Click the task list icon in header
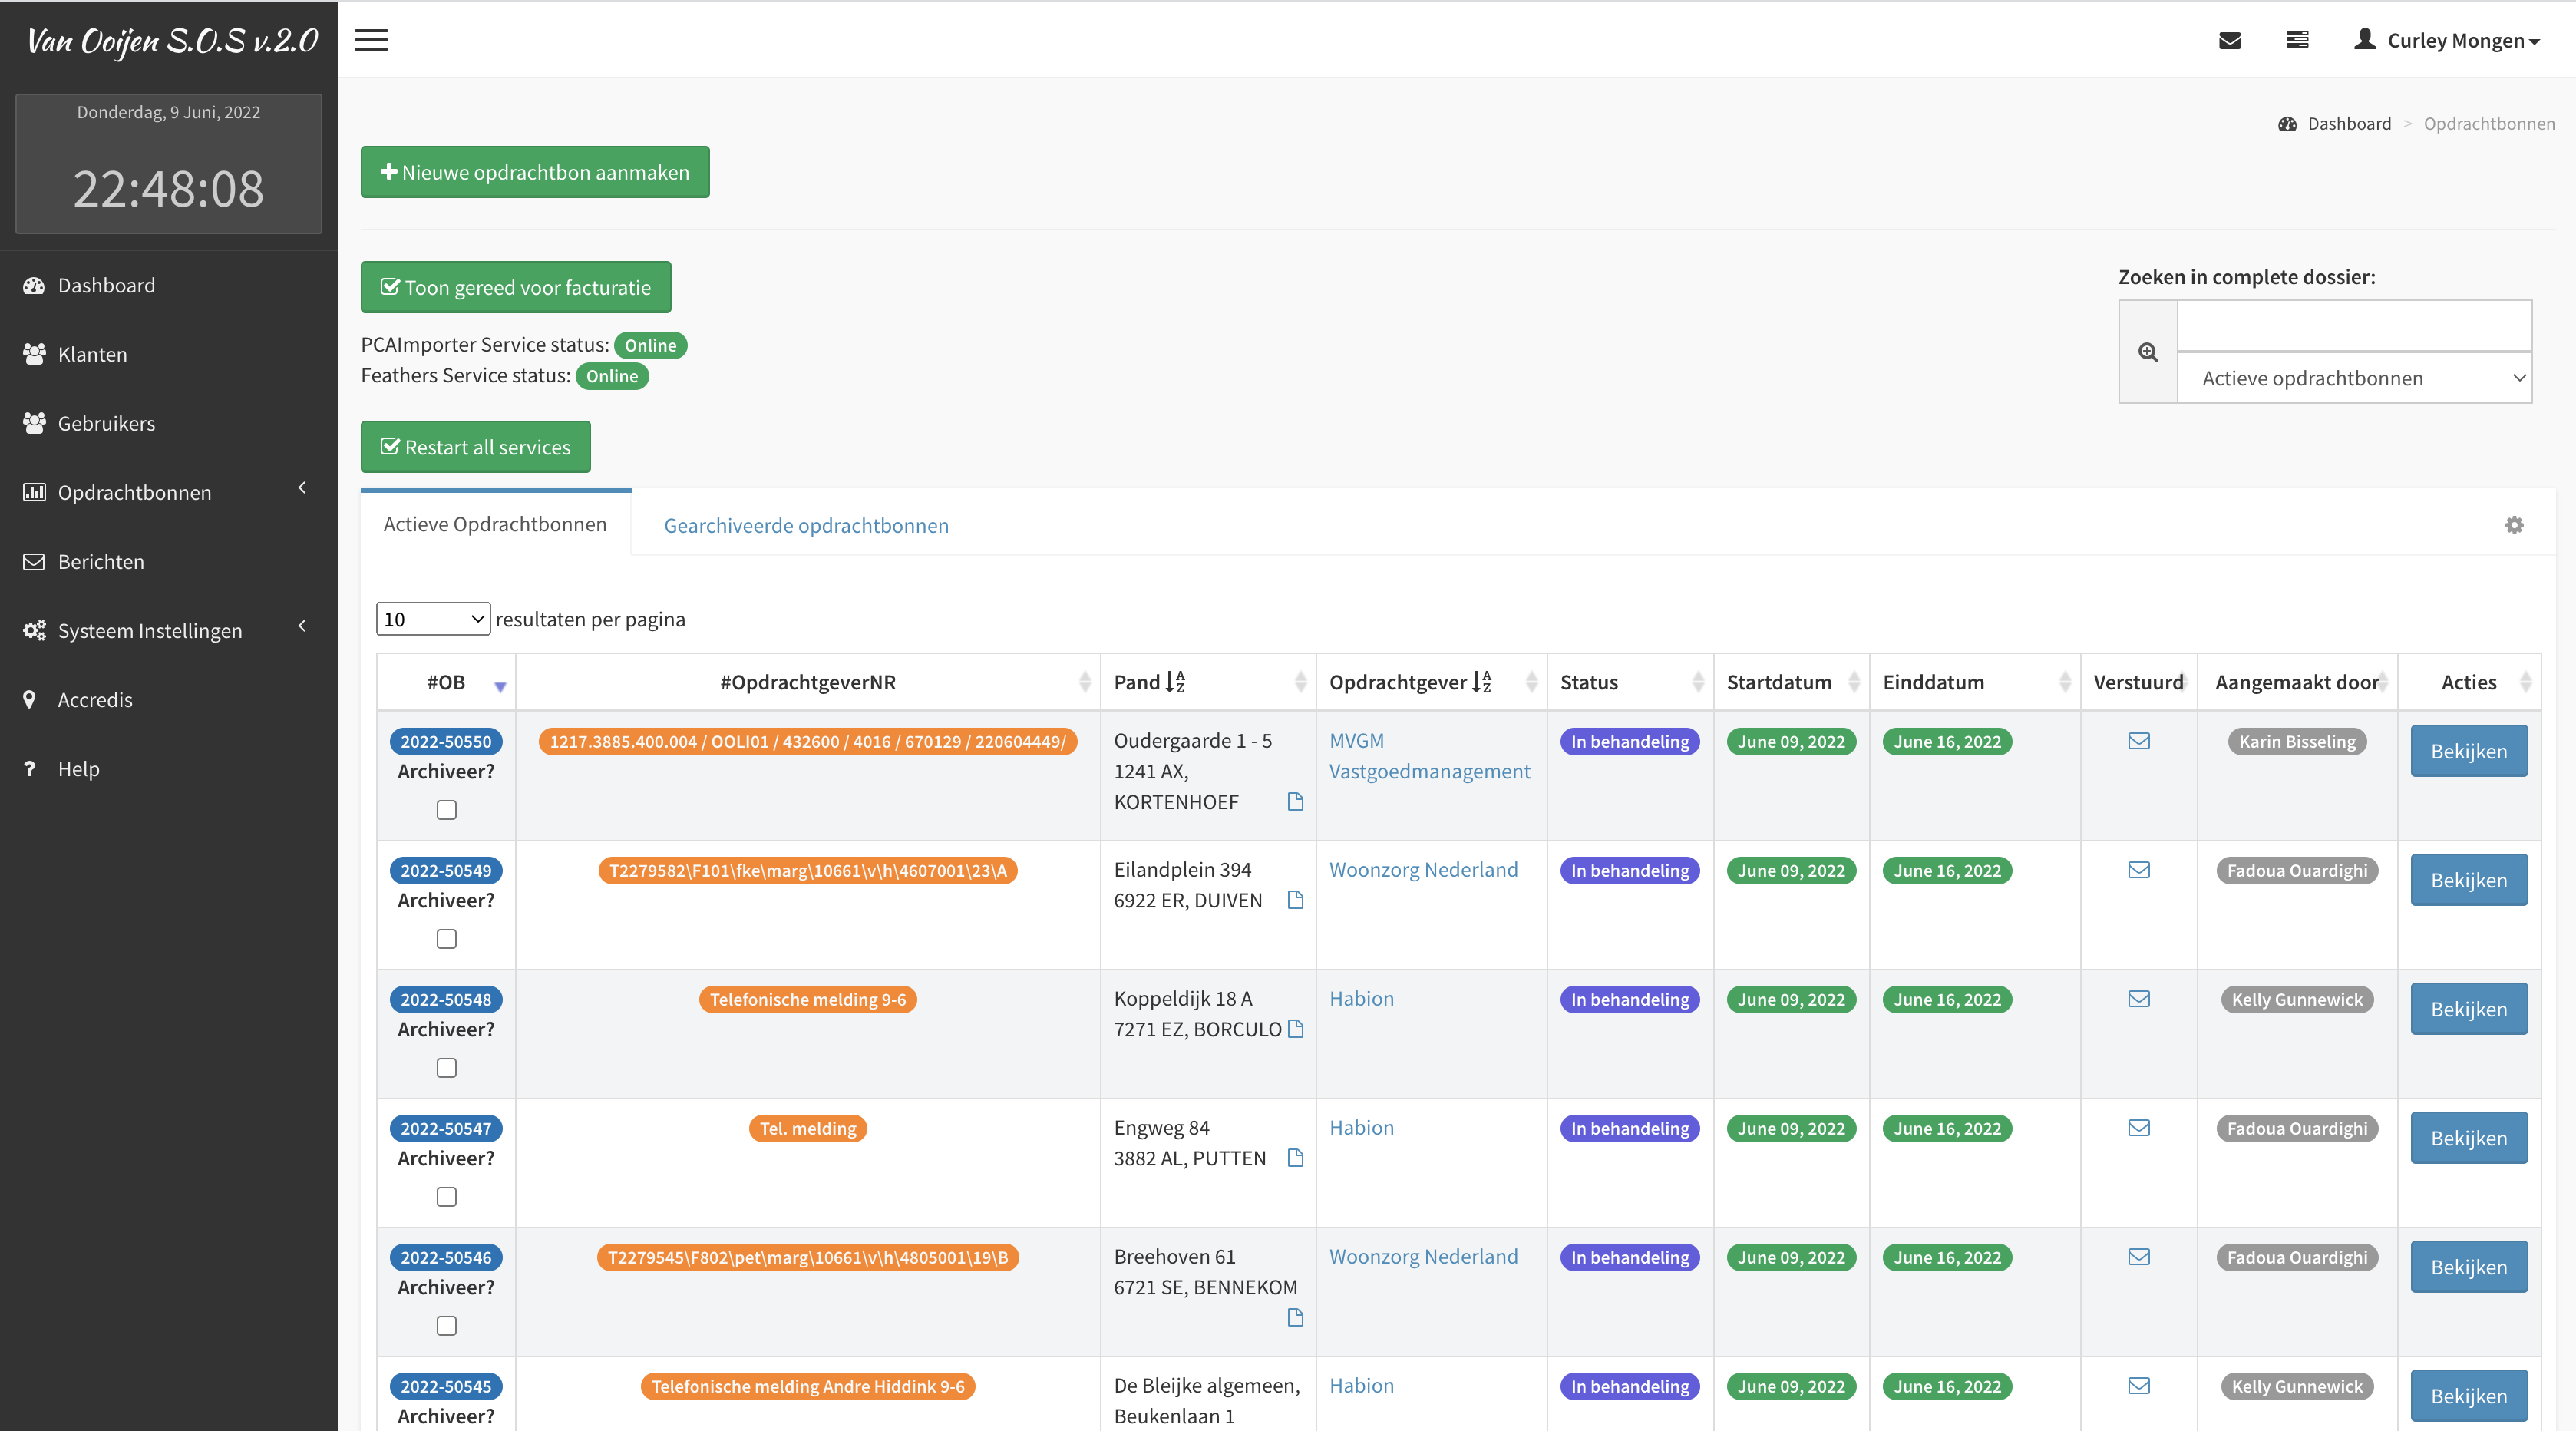Viewport: 2576px width, 1431px height. pyautogui.click(x=2297, y=40)
